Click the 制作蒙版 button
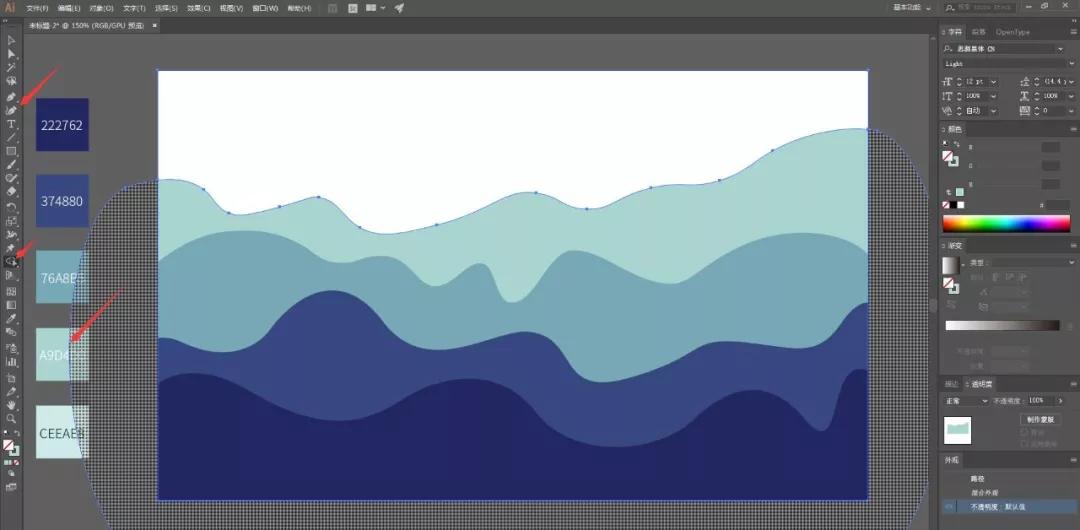The height and width of the screenshot is (530, 1080). [x=1039, y=419]
